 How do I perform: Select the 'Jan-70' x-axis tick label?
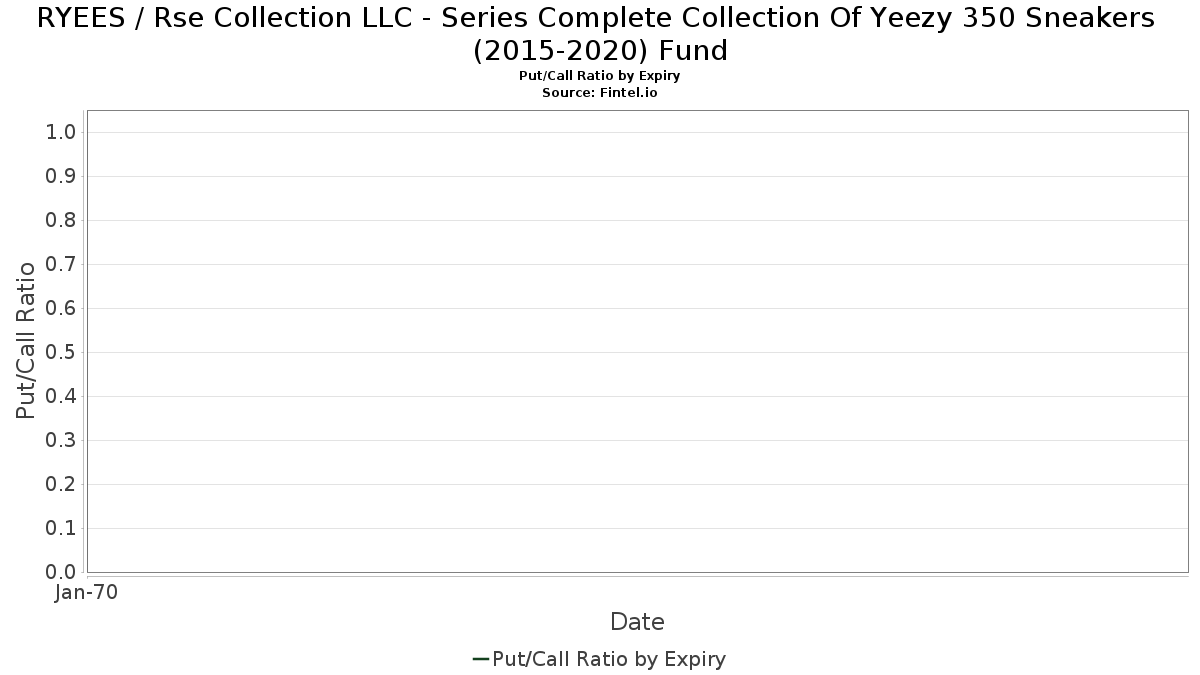(x=87, y=593)
